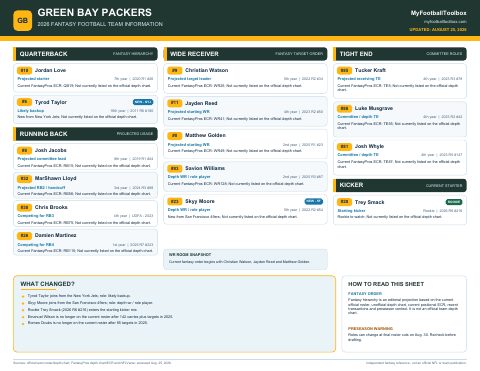The height and width of the screenshot is (371, 480).
Task: Click MarShawn Lloyd's player name
Action: click(x=56, y=178)
